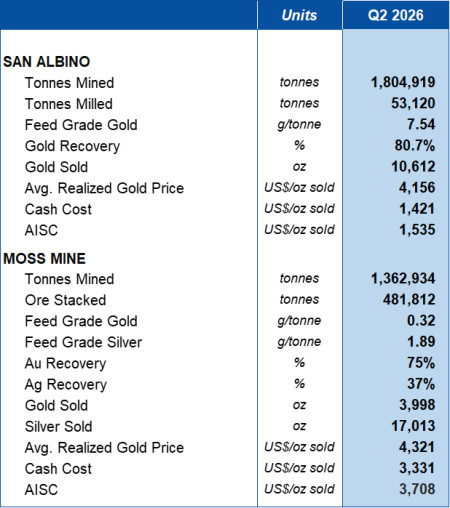Screen dimensions: 450x508
Task: Select Moss Mine Tonnes Mined 1,362,934
Action: tap(403, 278)
